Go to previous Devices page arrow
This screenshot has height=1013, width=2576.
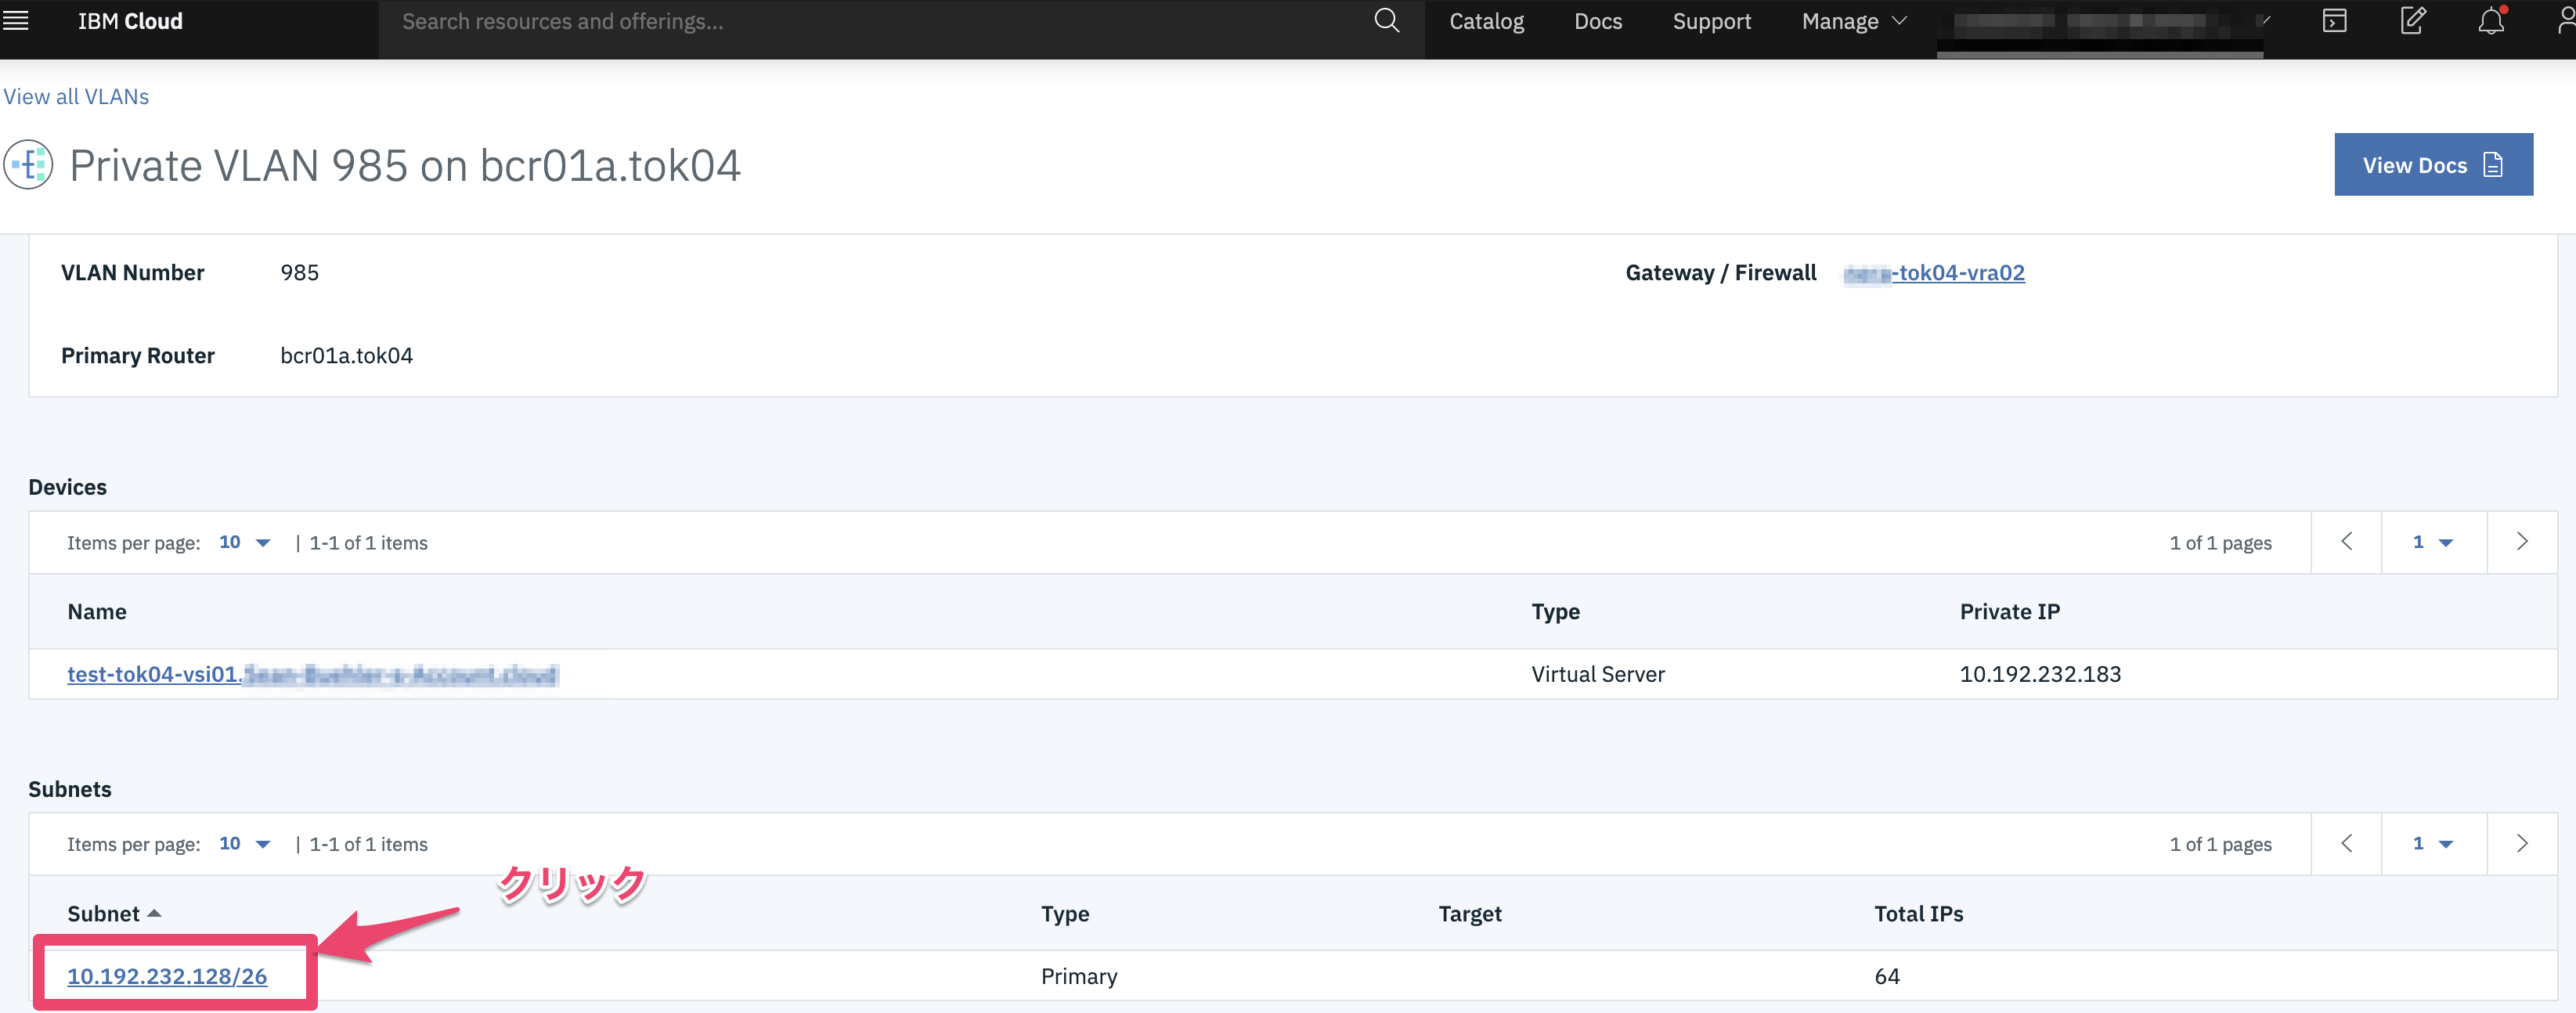(x=2346, y=542)
